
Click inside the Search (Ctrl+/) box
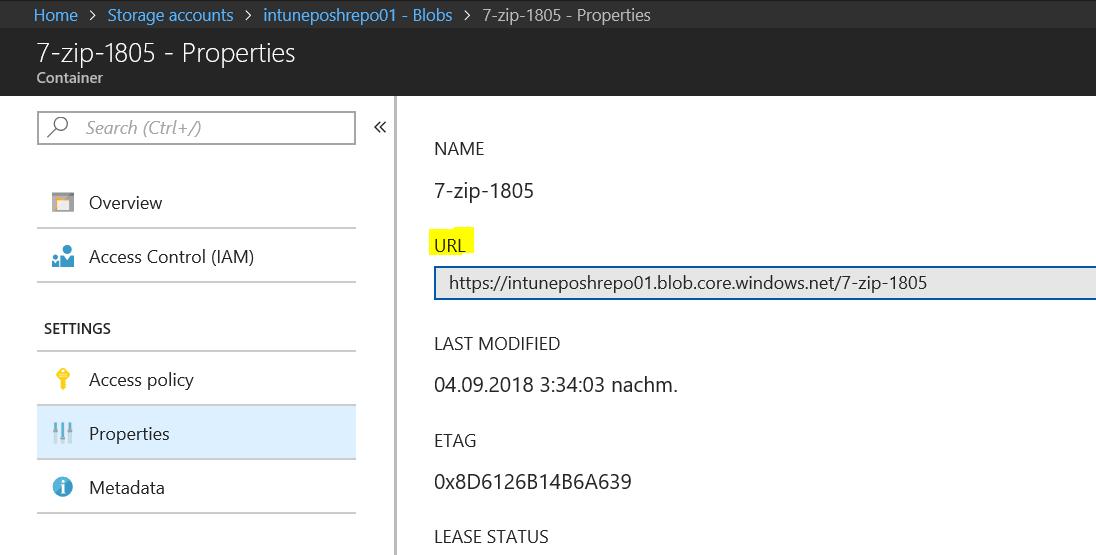click(196, 128)
